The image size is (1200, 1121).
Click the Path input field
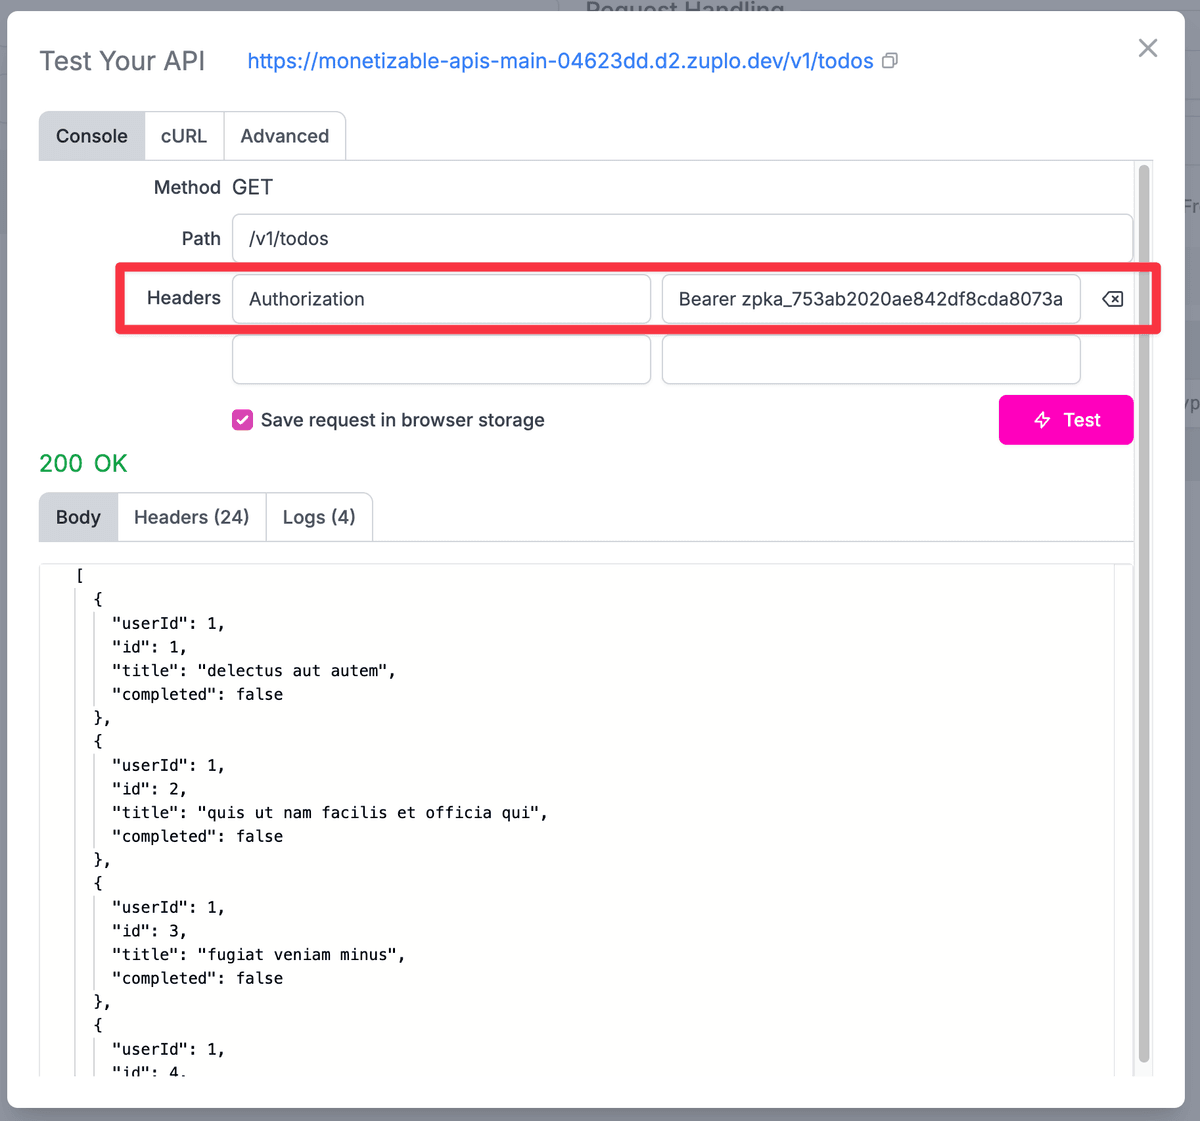pos(682,239)
